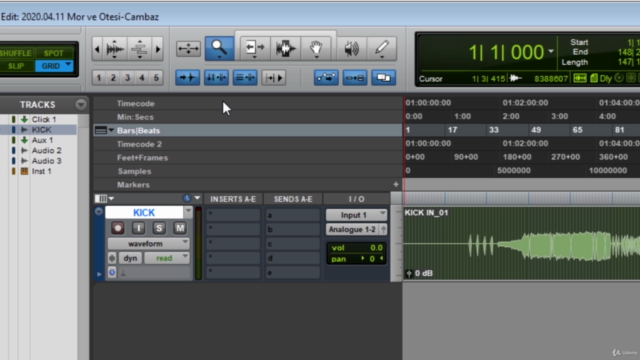
Task: Recall zoom preset 1
Action: point(99,78)
